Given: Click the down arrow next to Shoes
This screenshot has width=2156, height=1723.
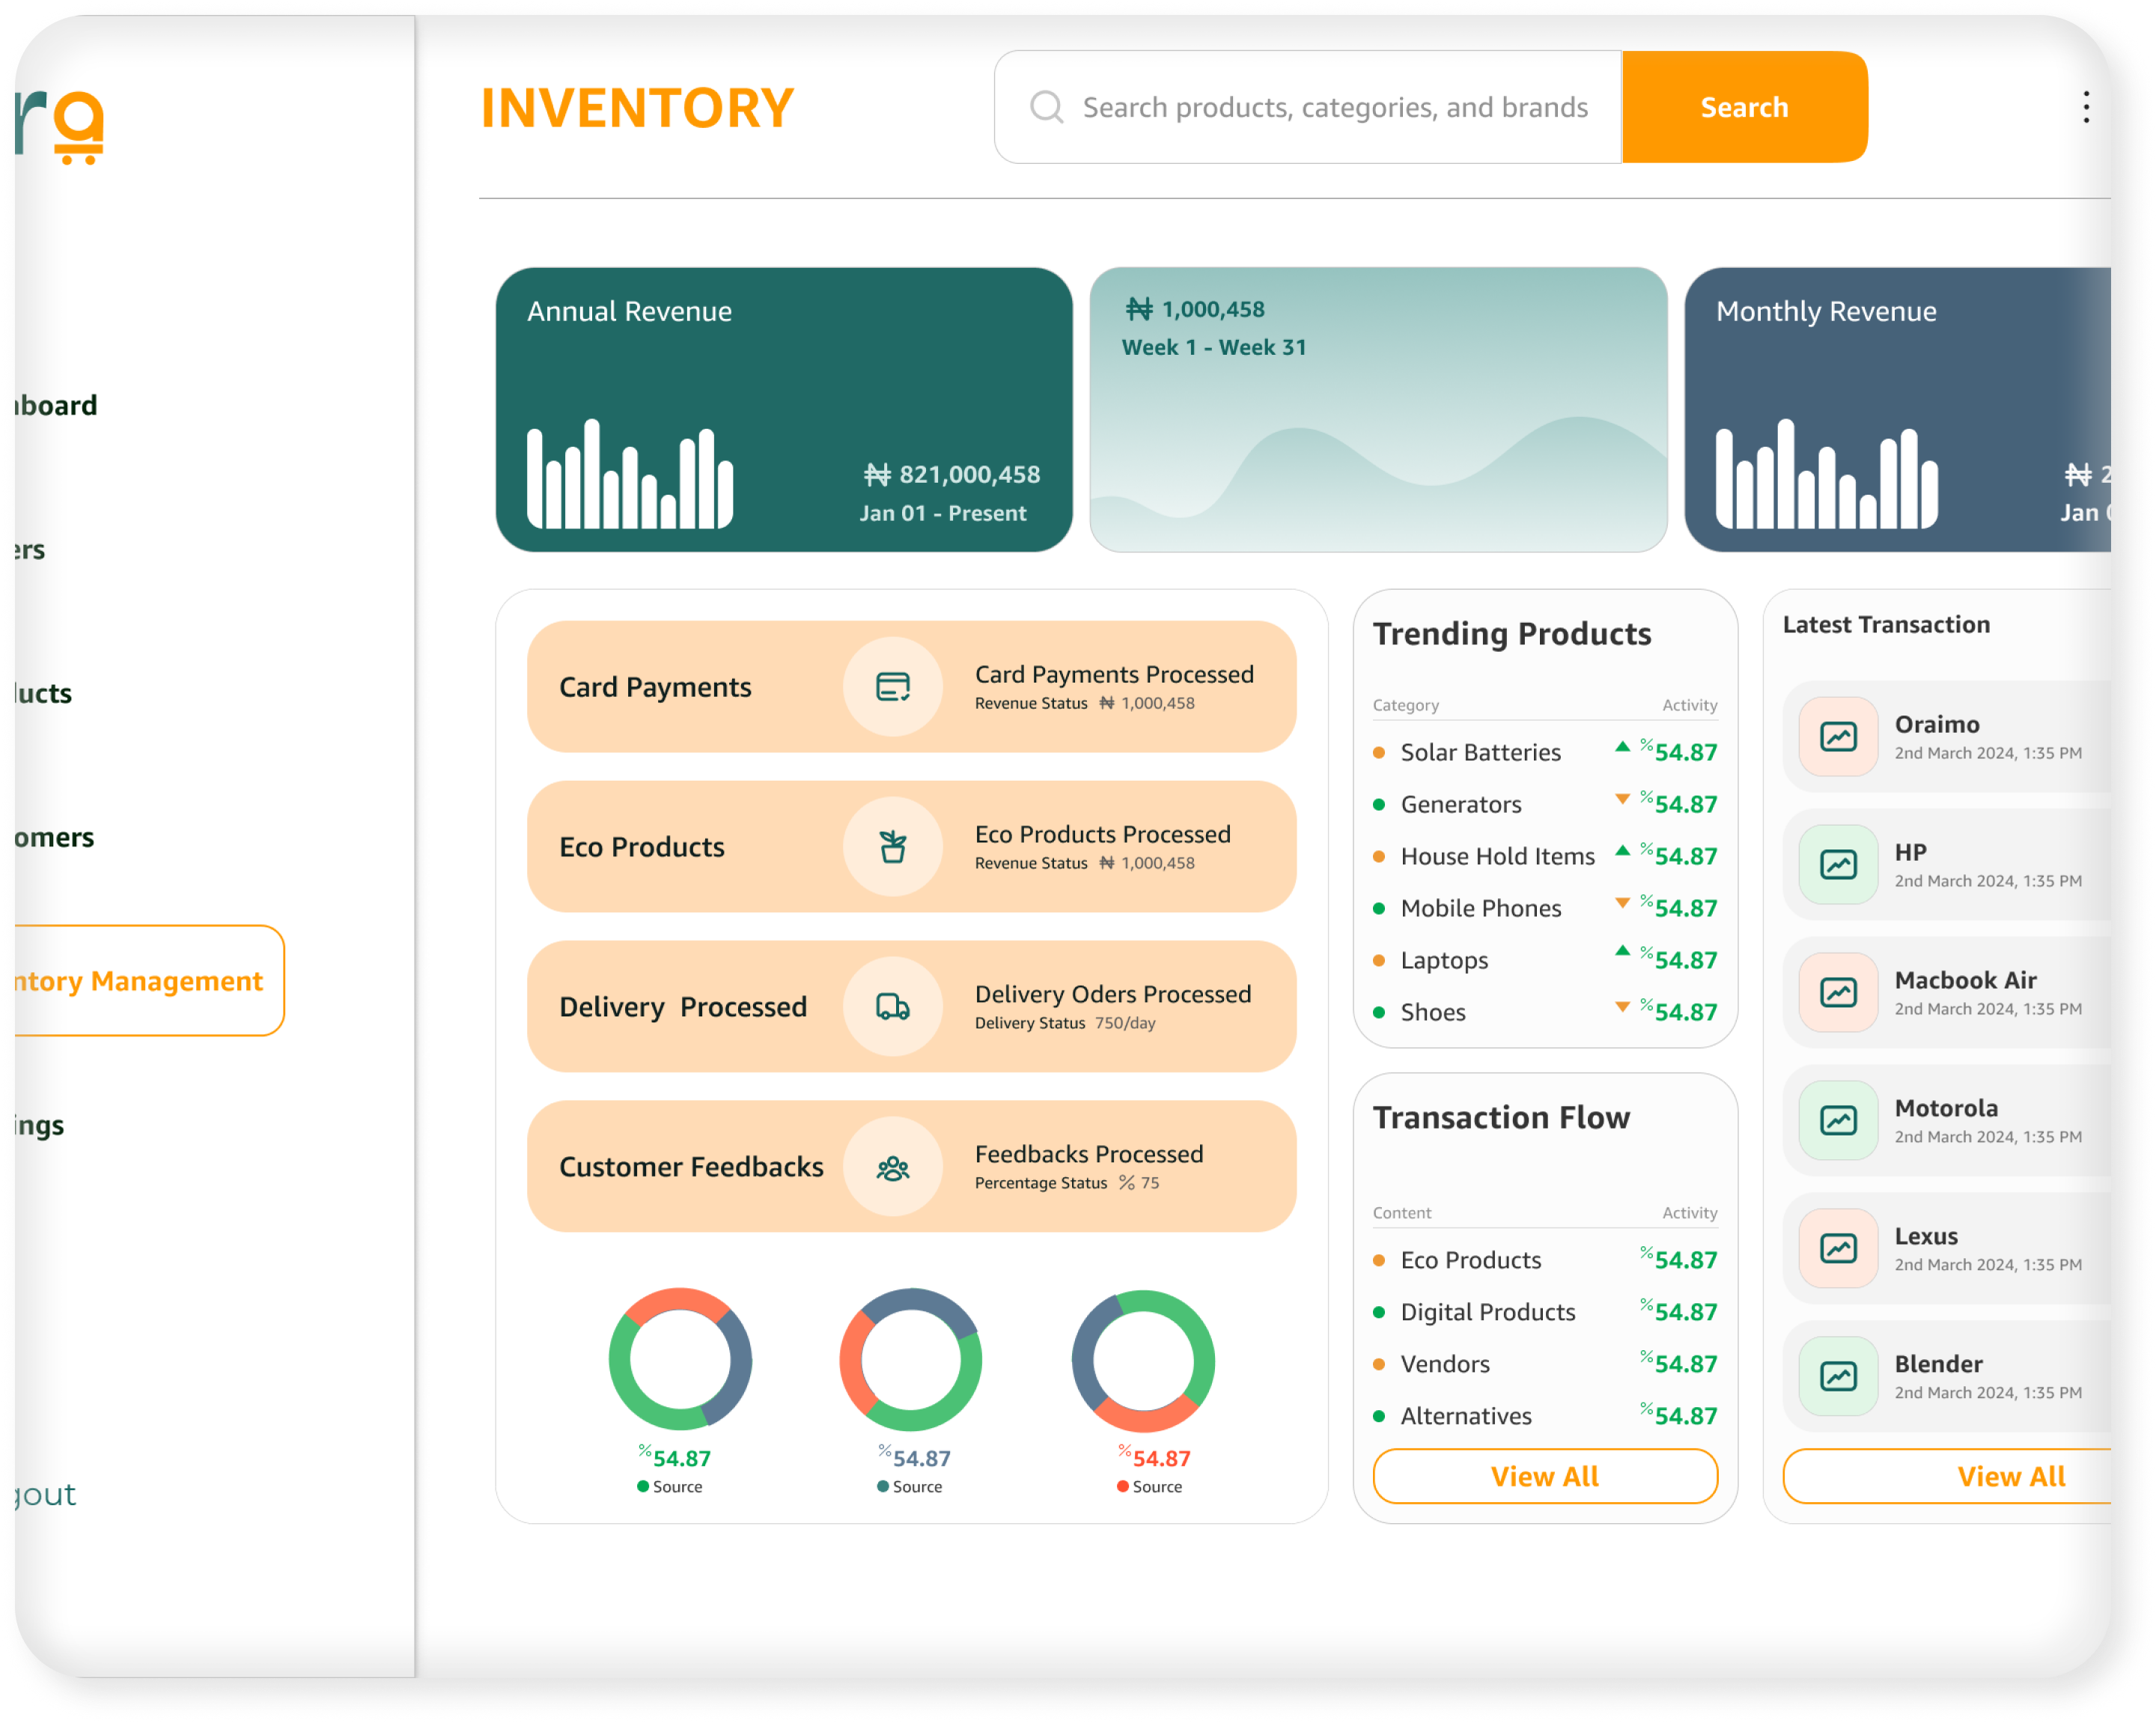Looking at the screenshot, I should 1622,1007.
